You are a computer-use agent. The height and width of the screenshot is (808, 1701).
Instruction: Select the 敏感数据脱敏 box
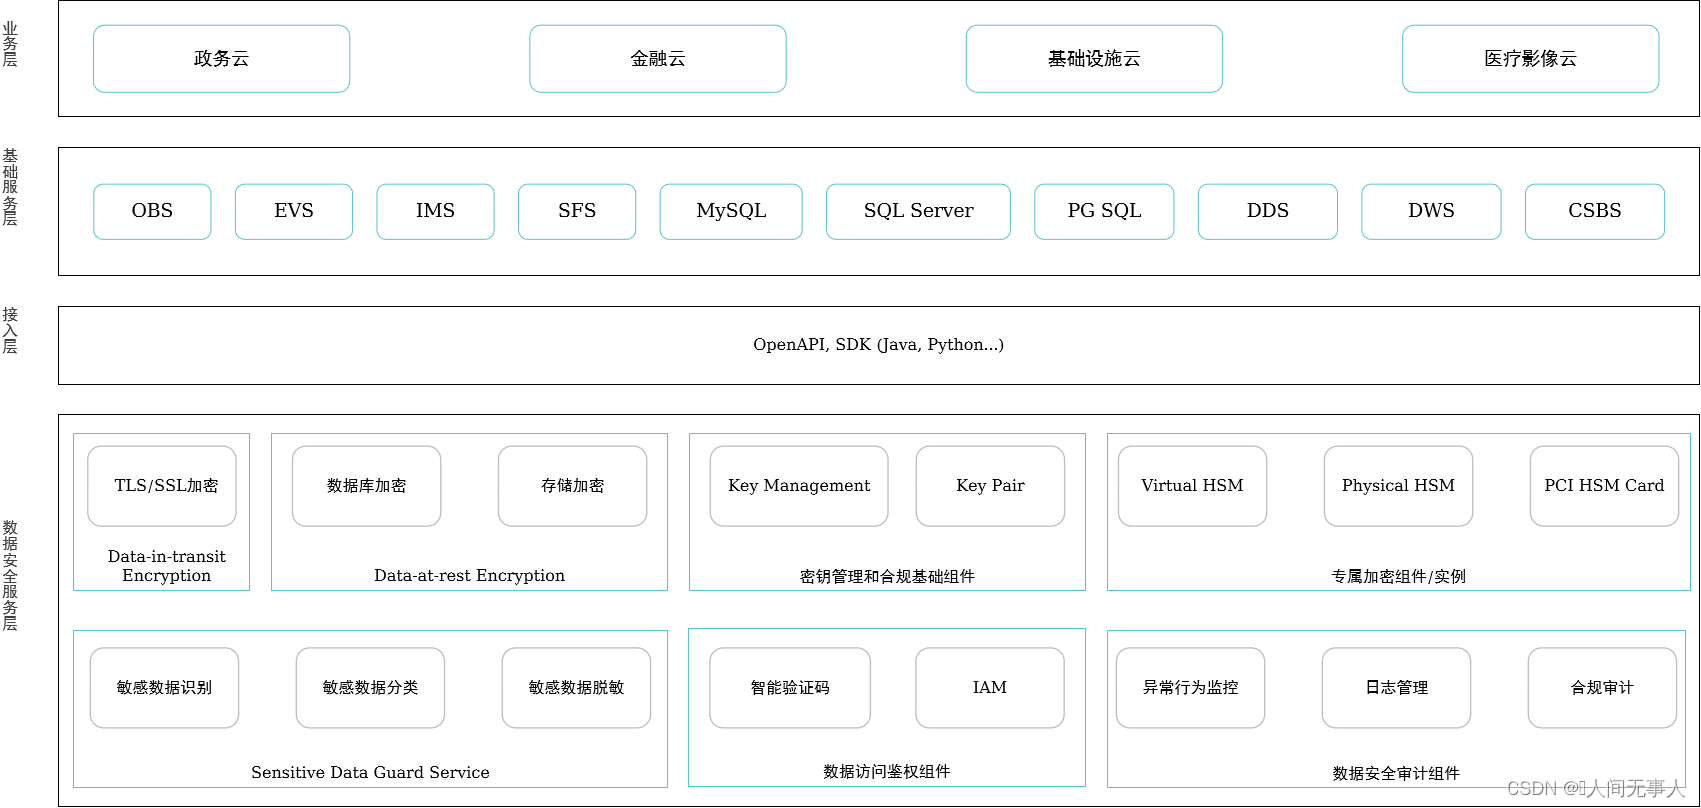(576, 688)
